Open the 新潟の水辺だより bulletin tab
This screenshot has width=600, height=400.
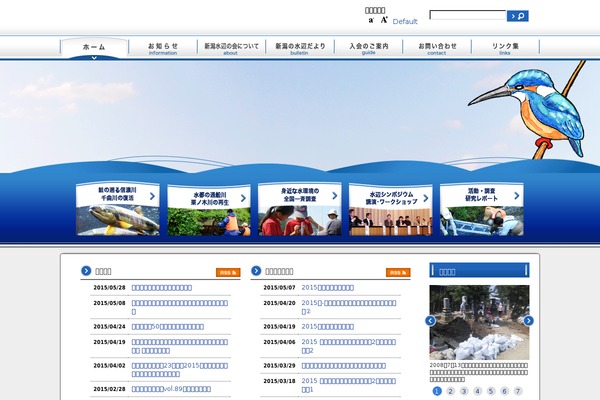pos(300,48)
